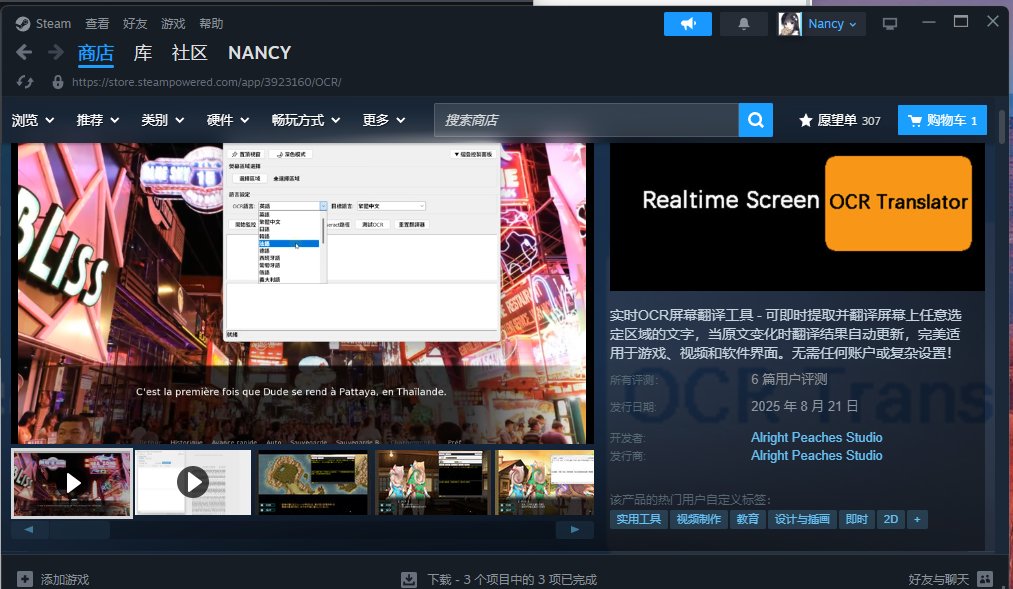
Task: Open the NANCY profile tab
Action: [x=260, y=53]
